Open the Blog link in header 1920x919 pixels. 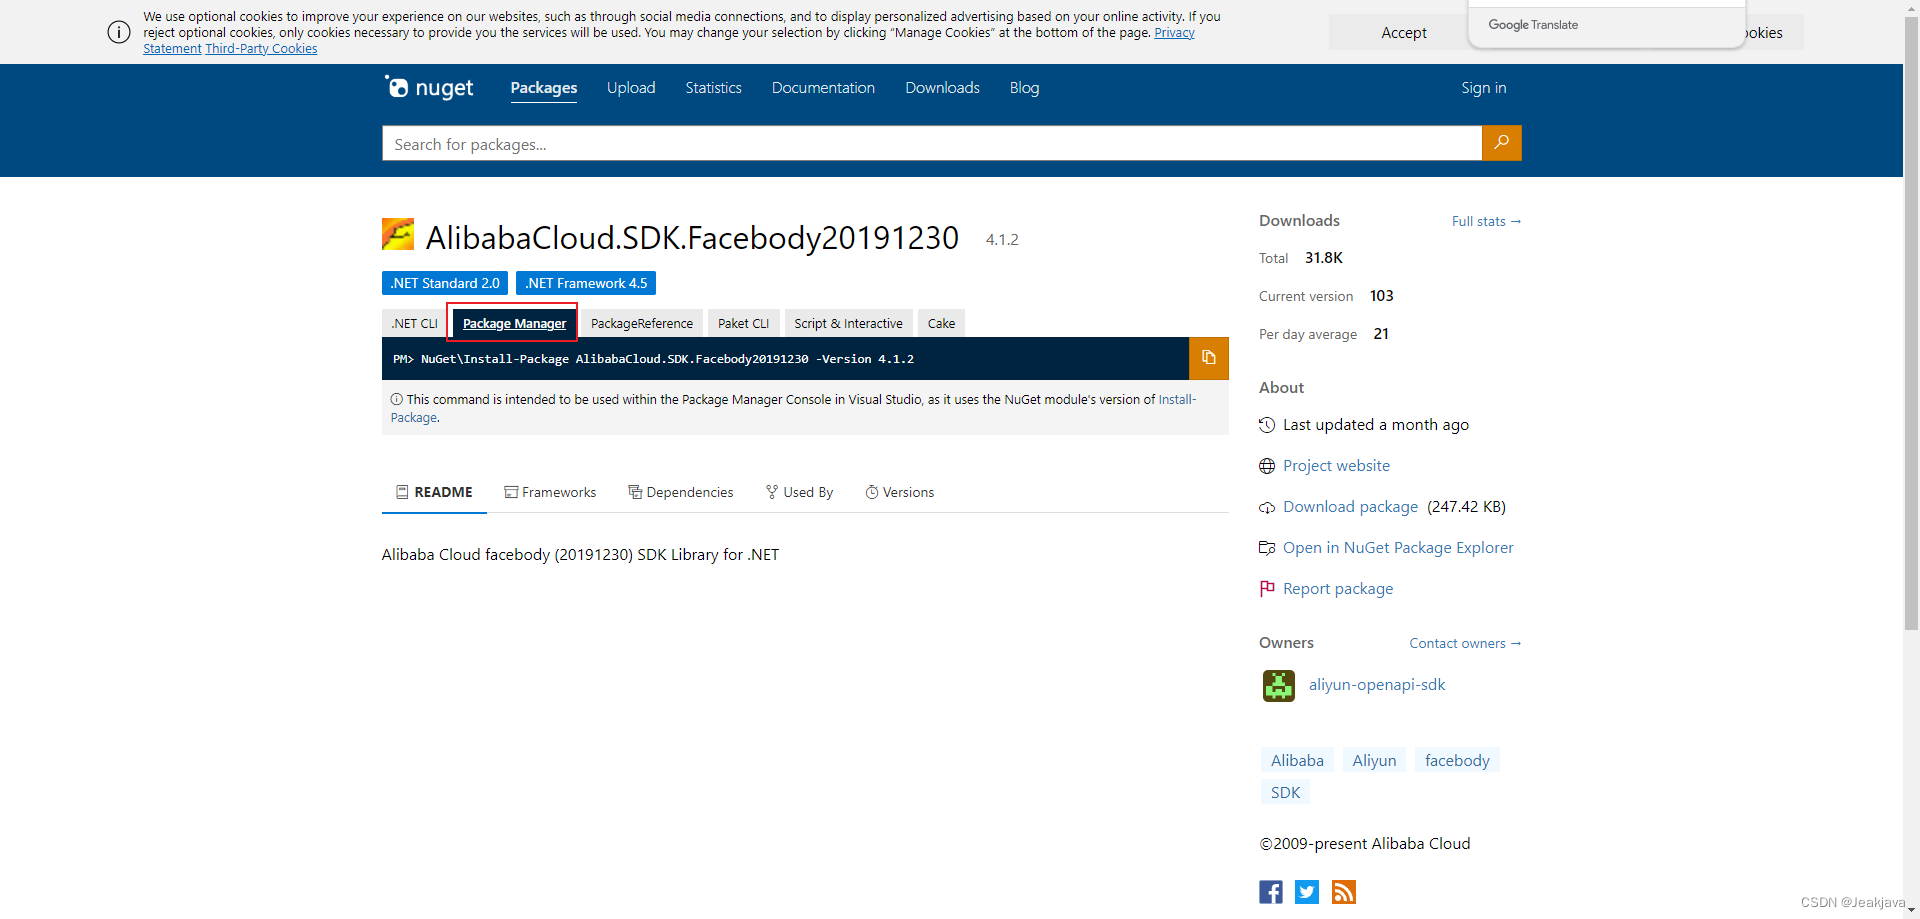click(x=1024, y=88)
